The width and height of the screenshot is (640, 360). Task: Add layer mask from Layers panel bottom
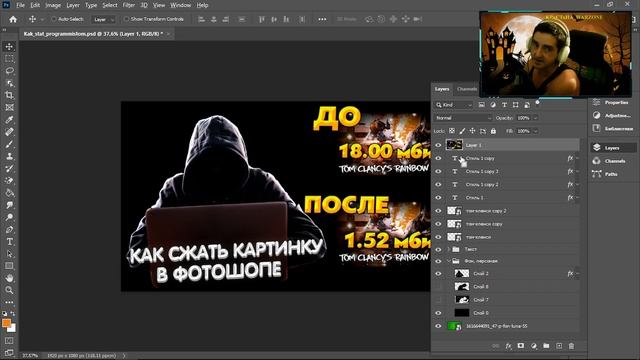click(x=521, y=346)
